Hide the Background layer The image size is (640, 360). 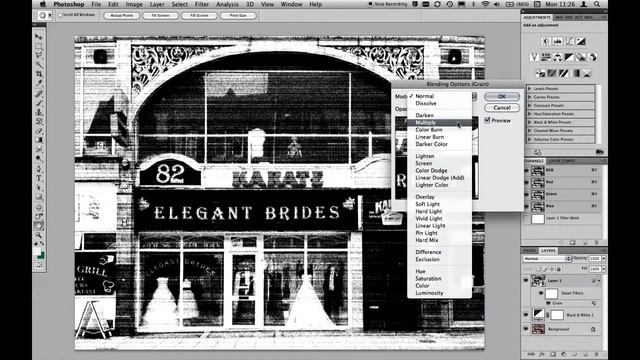526,329
